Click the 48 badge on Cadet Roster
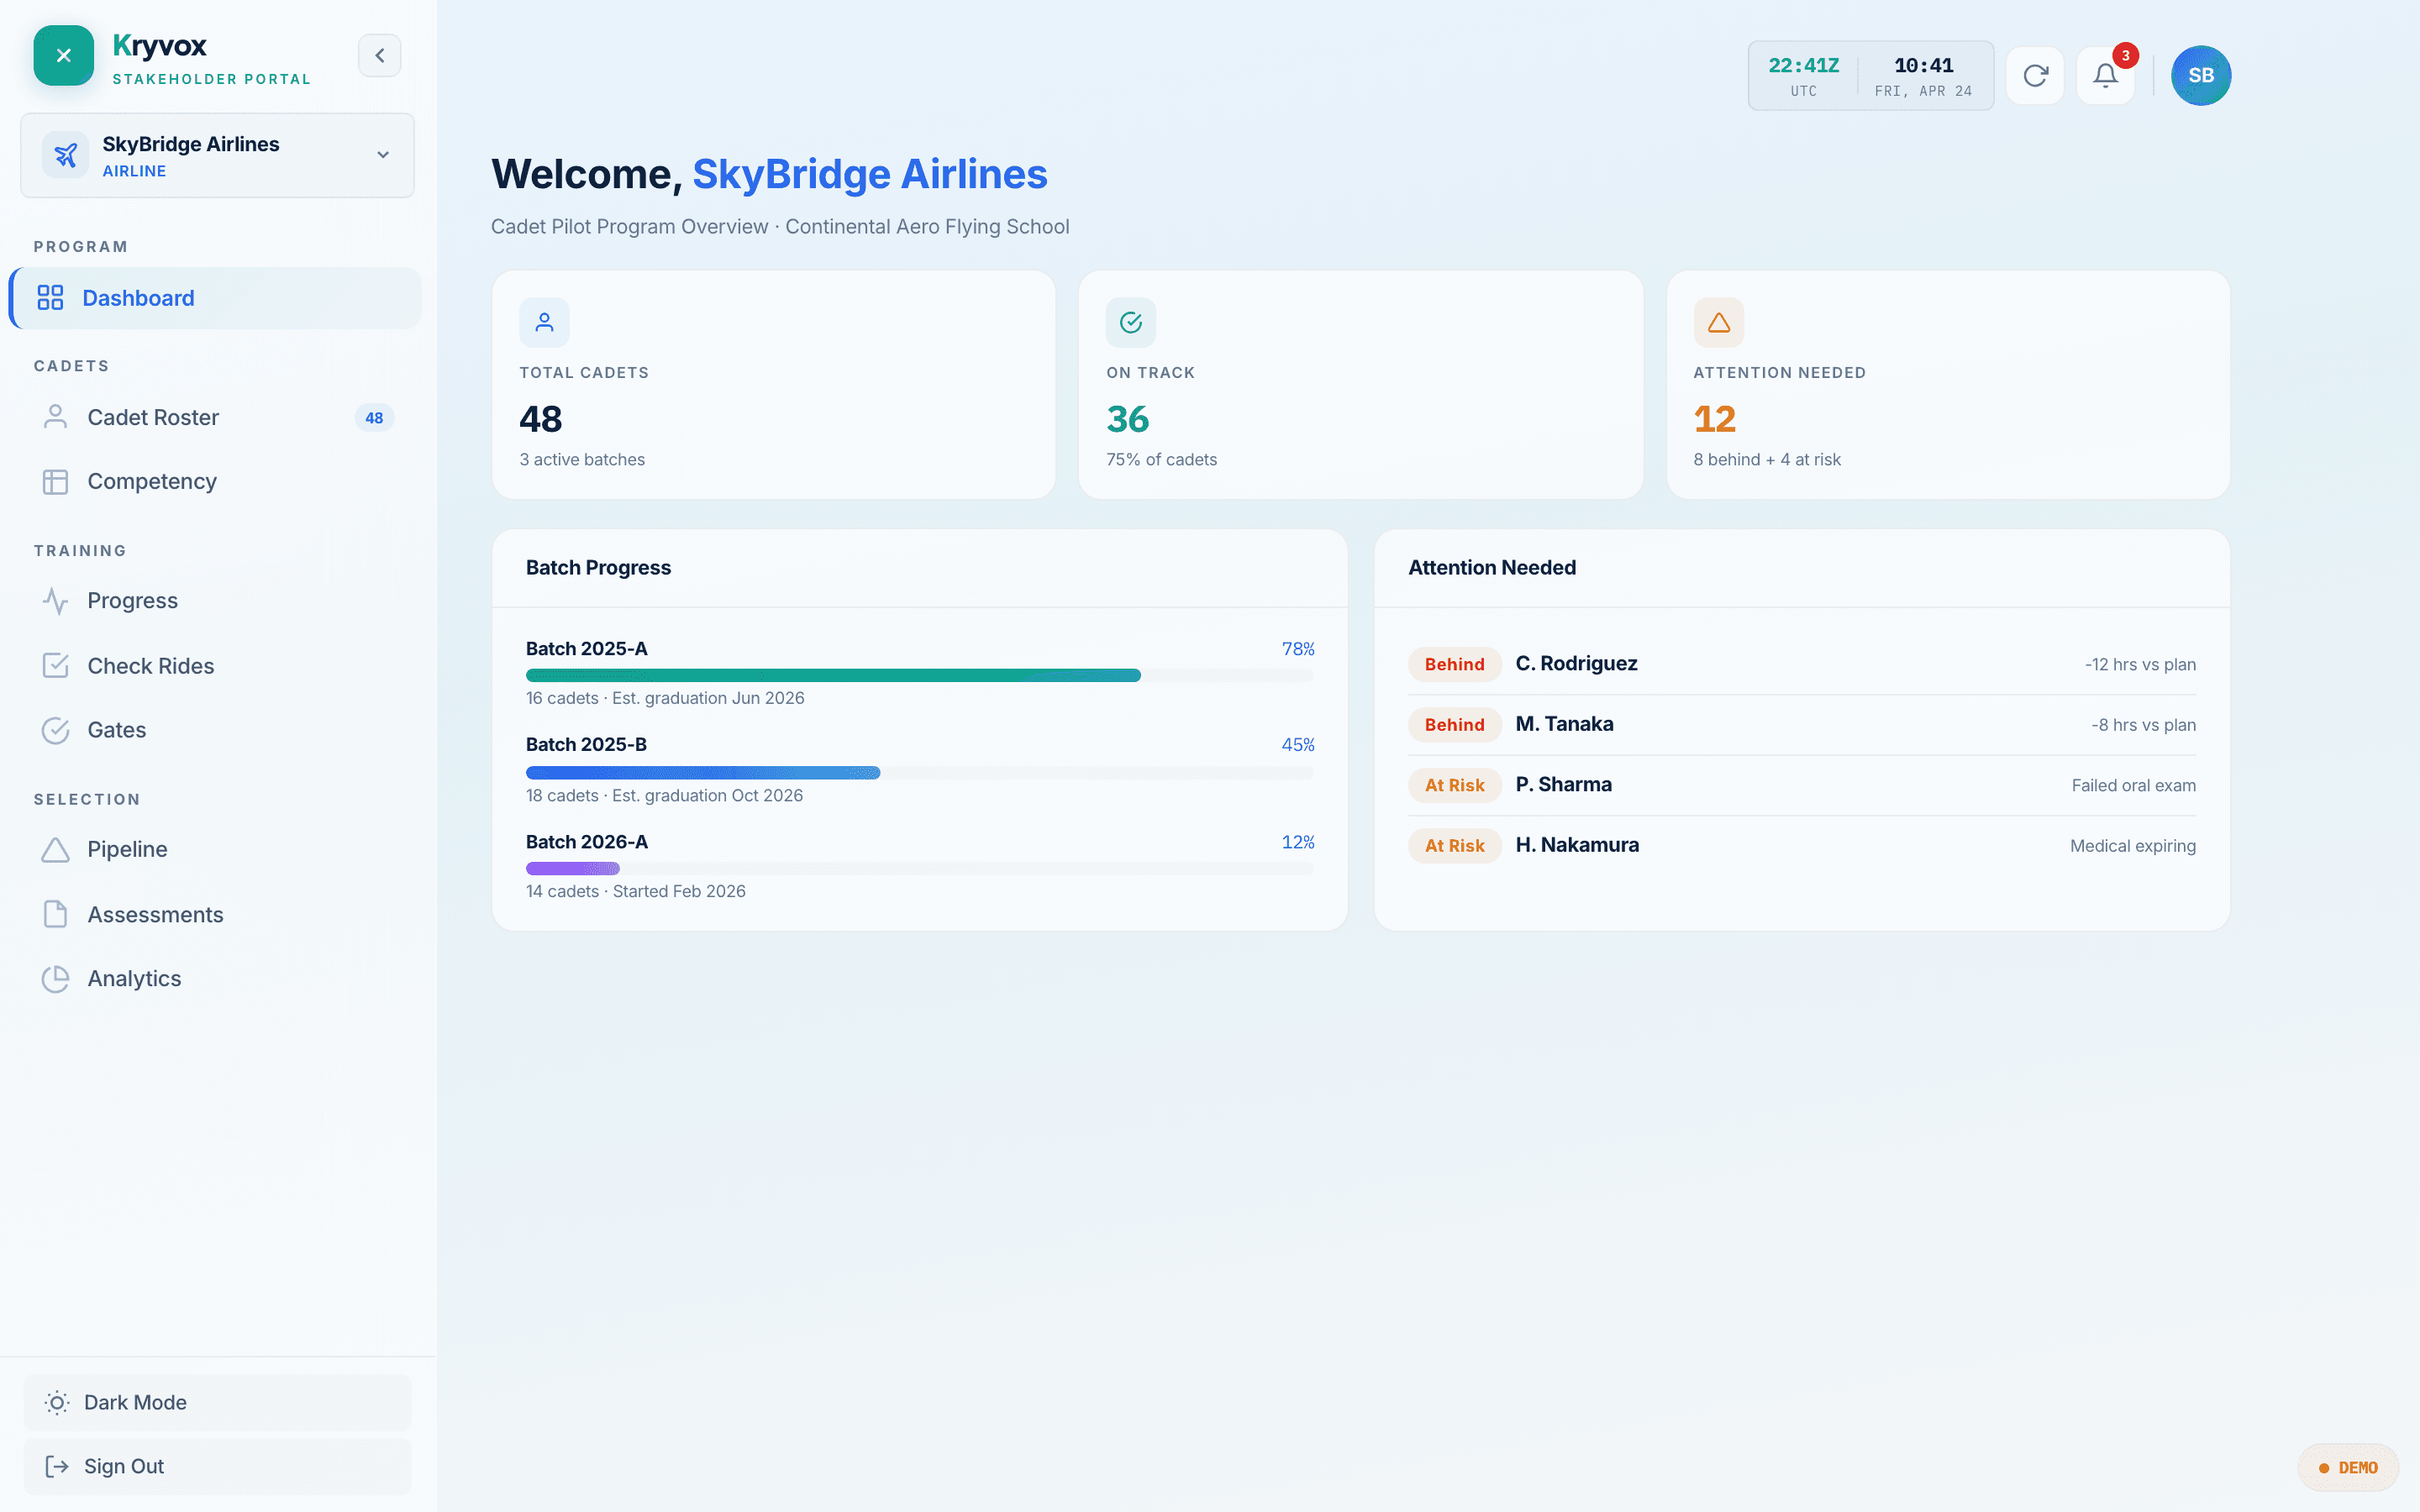 (x=374, y=418)
